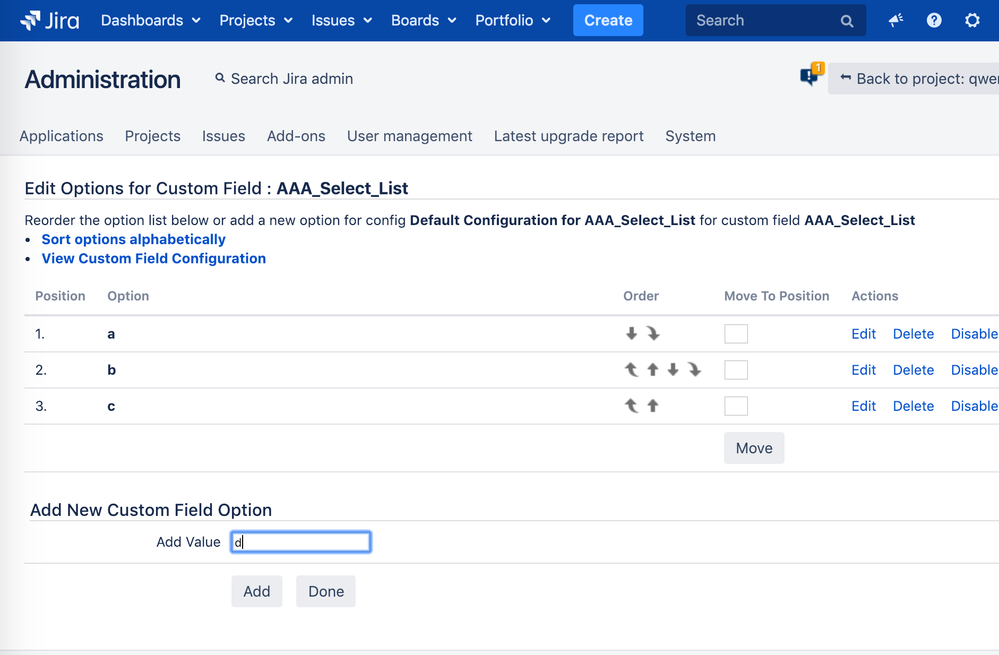Edit option a
The width and height of the screenshot is (999, 655).
(863, 334)
